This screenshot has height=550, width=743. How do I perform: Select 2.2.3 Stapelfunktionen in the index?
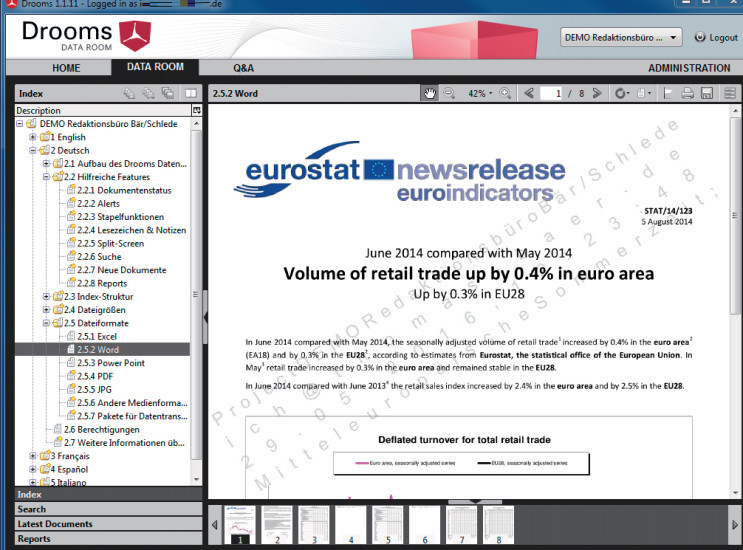[x=120, y=217]
